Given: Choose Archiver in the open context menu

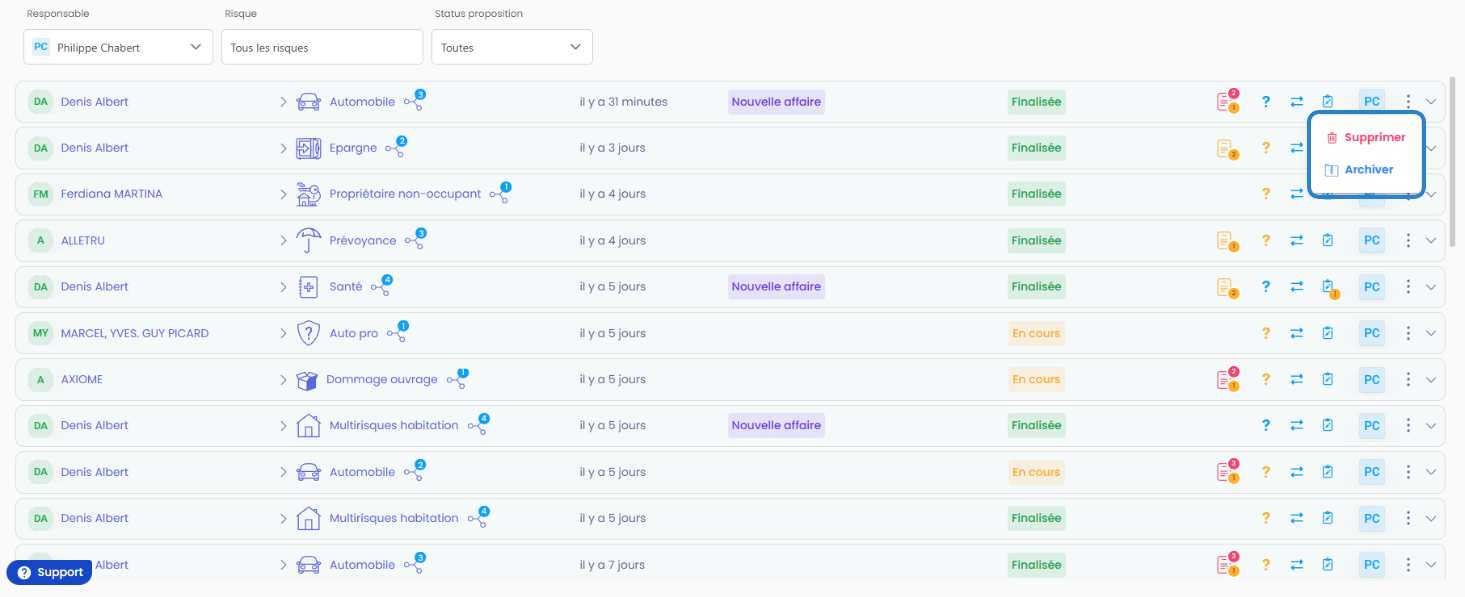Looking at the screenshot, I should point(1359,170).
